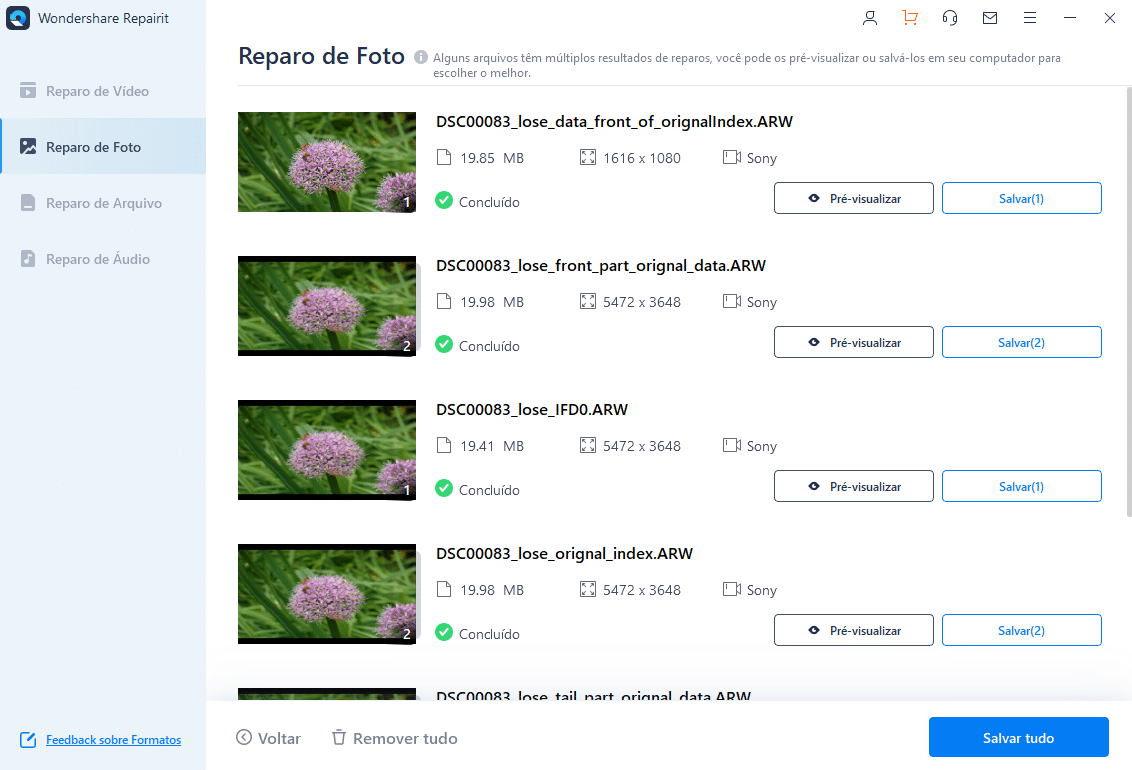The width and height of the screenshot is (1132, 770).
Task: Preview DSC00083_lose_data_front_of_orignalIndex.ARW file
Action: click(853, 198)
